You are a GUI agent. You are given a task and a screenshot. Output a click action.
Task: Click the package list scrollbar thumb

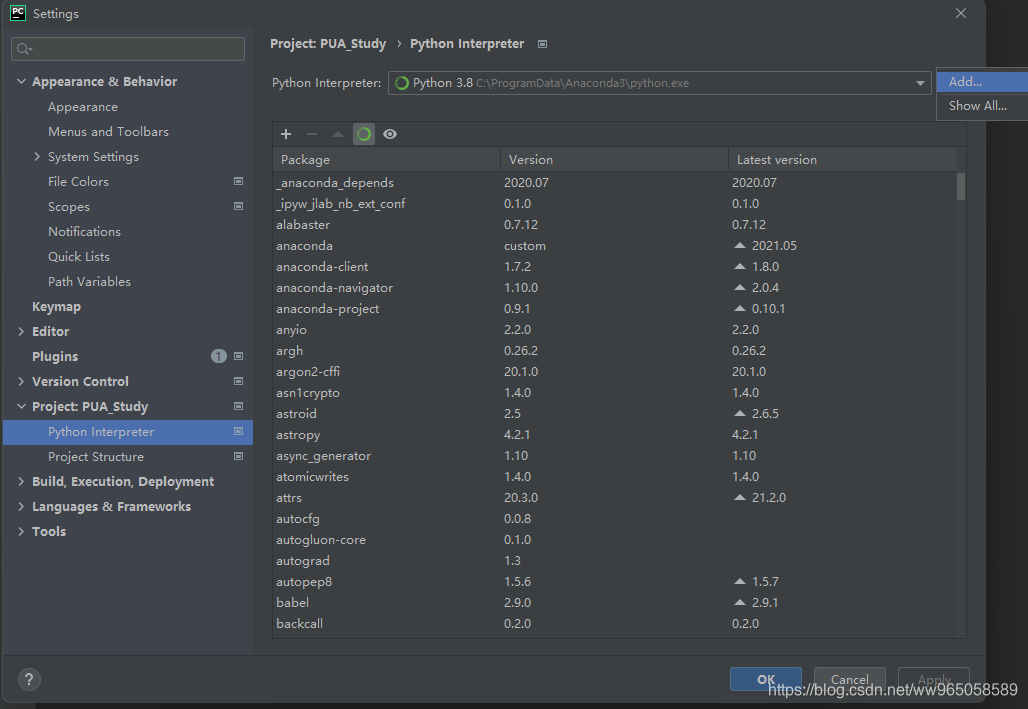(x=960, y=186)
